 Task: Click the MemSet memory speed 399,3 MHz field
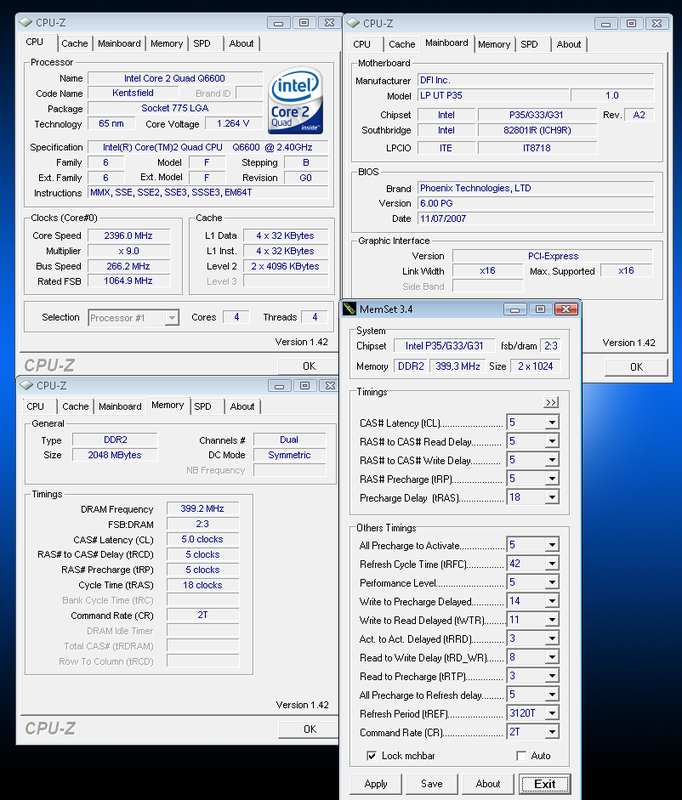click(x=458, y=366)
